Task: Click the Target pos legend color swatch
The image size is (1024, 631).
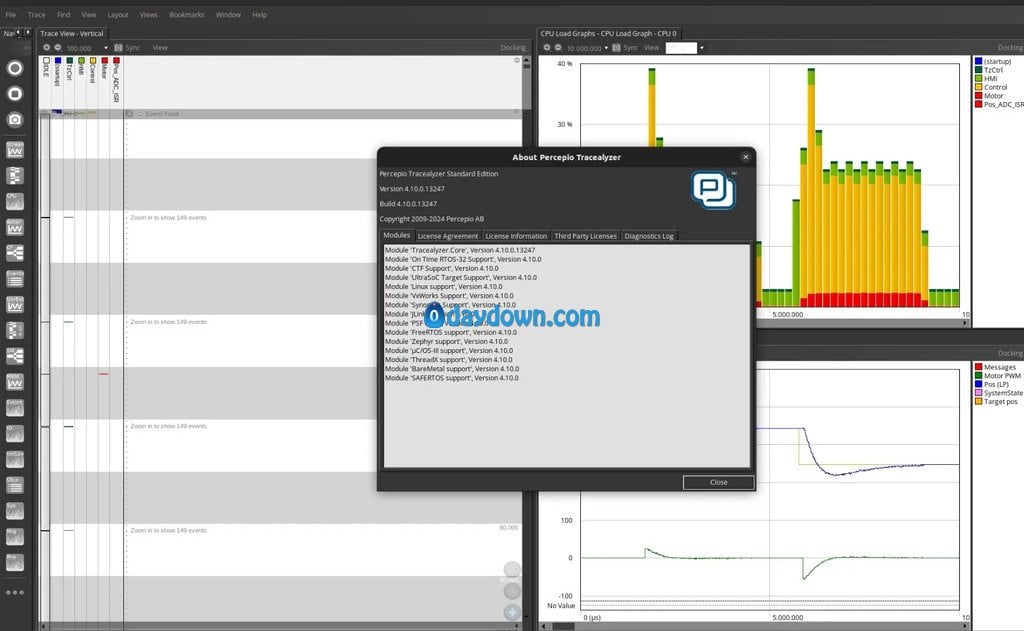Action: [978, 401]
